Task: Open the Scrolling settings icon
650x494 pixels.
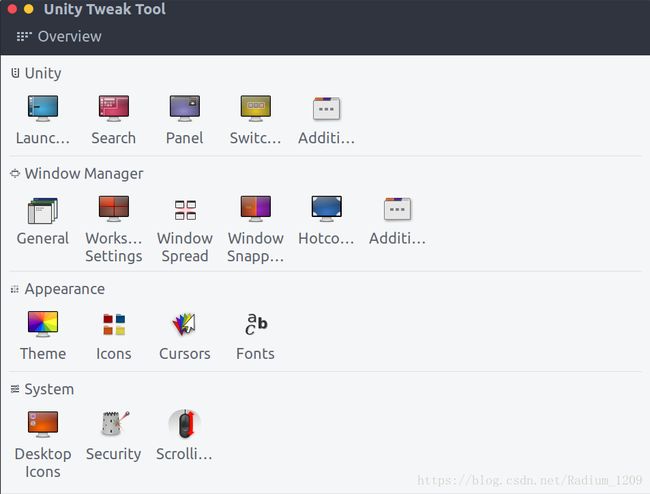Action: click(x=185, y=424)
